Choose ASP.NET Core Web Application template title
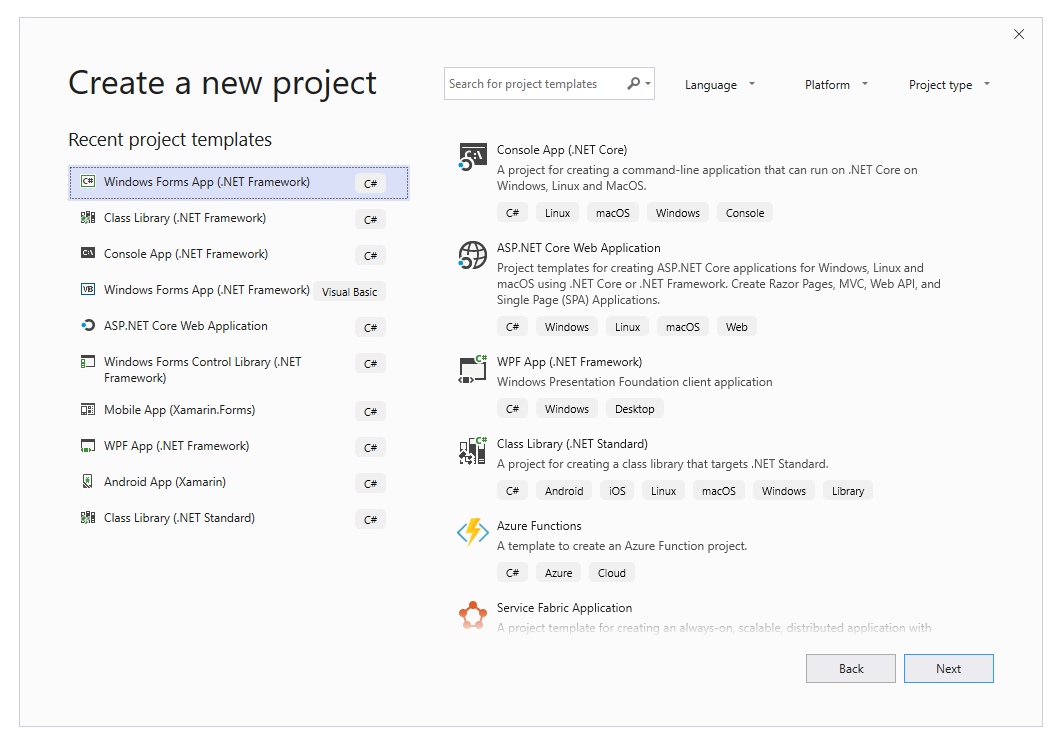Image resolution: width=1063 pixels, height=743 pixels. [578, 248]
